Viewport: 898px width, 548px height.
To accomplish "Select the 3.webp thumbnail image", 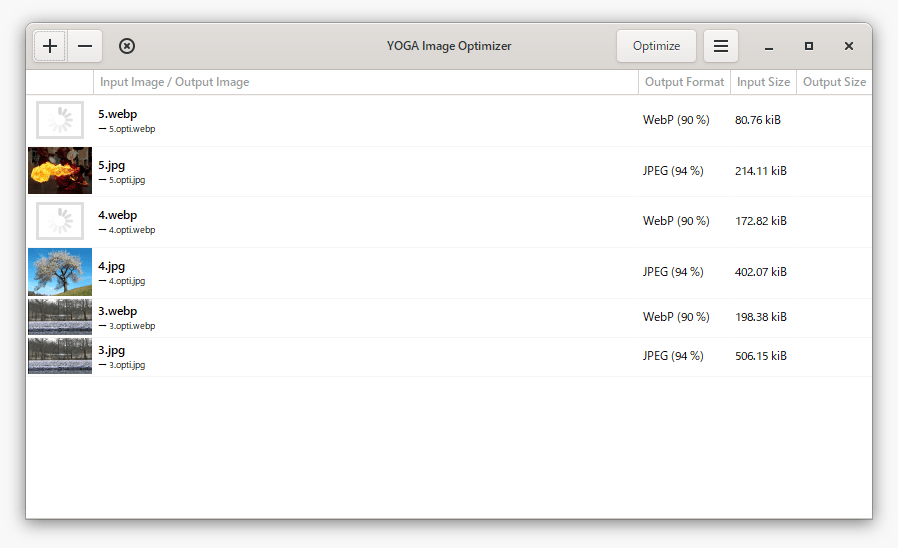I will 60,316.
